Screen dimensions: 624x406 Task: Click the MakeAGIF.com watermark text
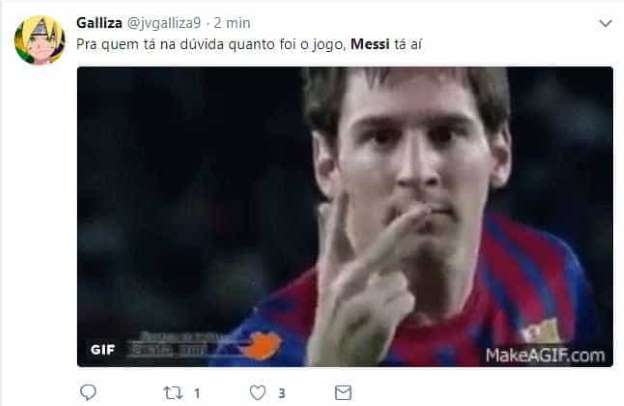[x=545, y=355]
